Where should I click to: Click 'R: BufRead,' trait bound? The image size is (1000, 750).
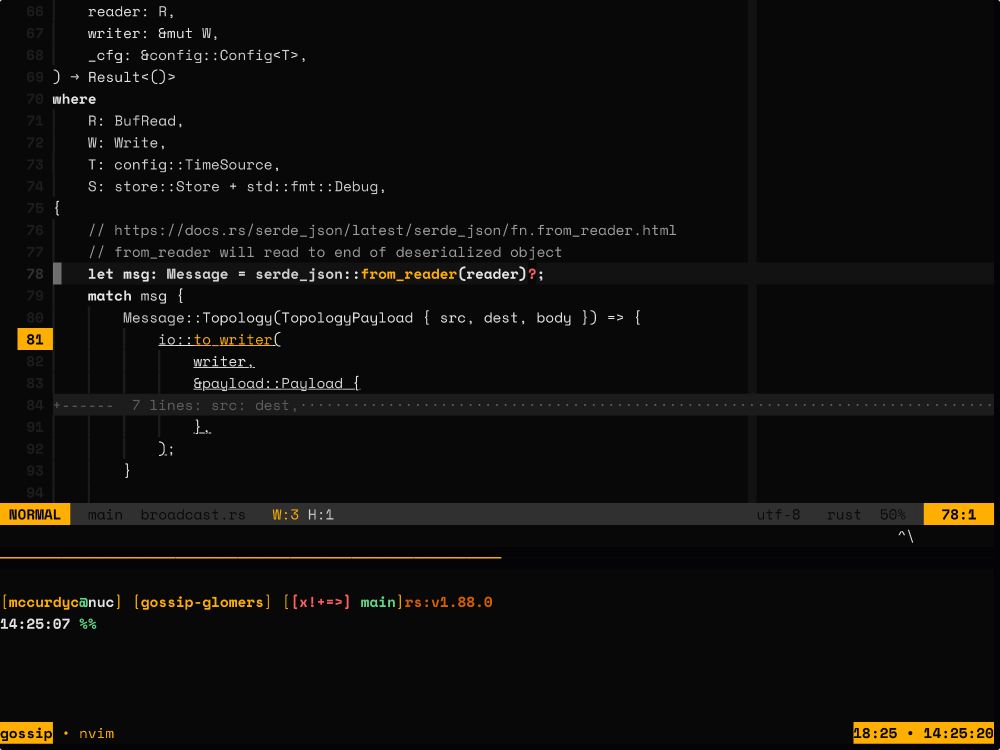tap(136, 121)
